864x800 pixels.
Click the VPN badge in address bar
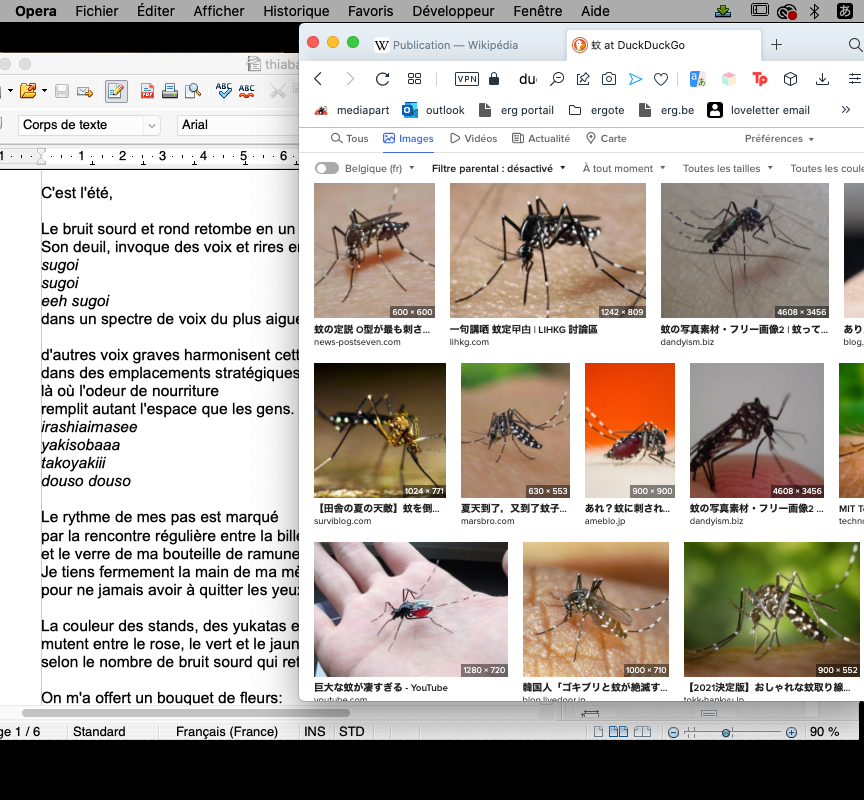point(467,79)
